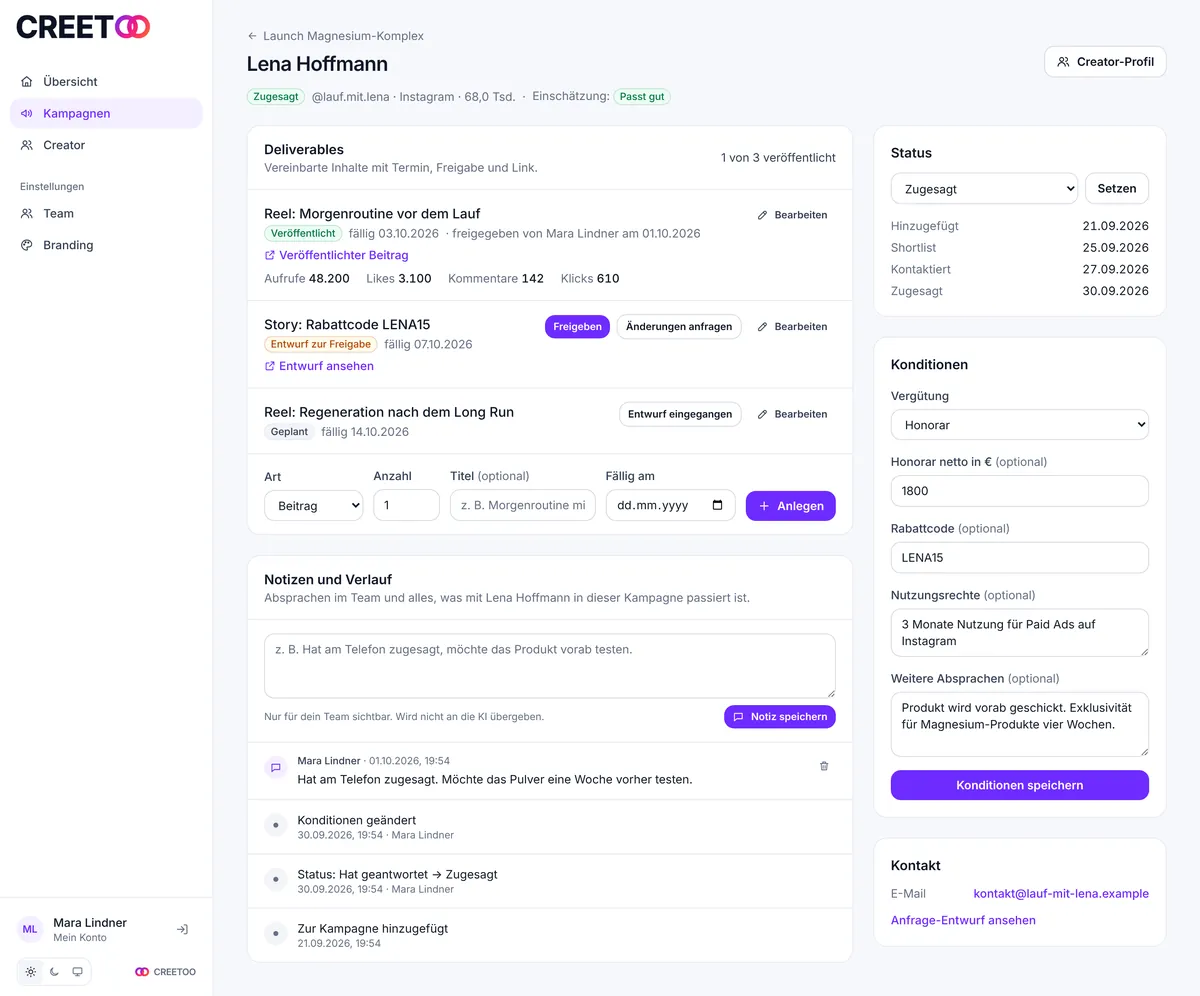Click the Weitere Absprachen text area
The width and height of the screenshot is (1200, 996).
[x=1020, y=724]
